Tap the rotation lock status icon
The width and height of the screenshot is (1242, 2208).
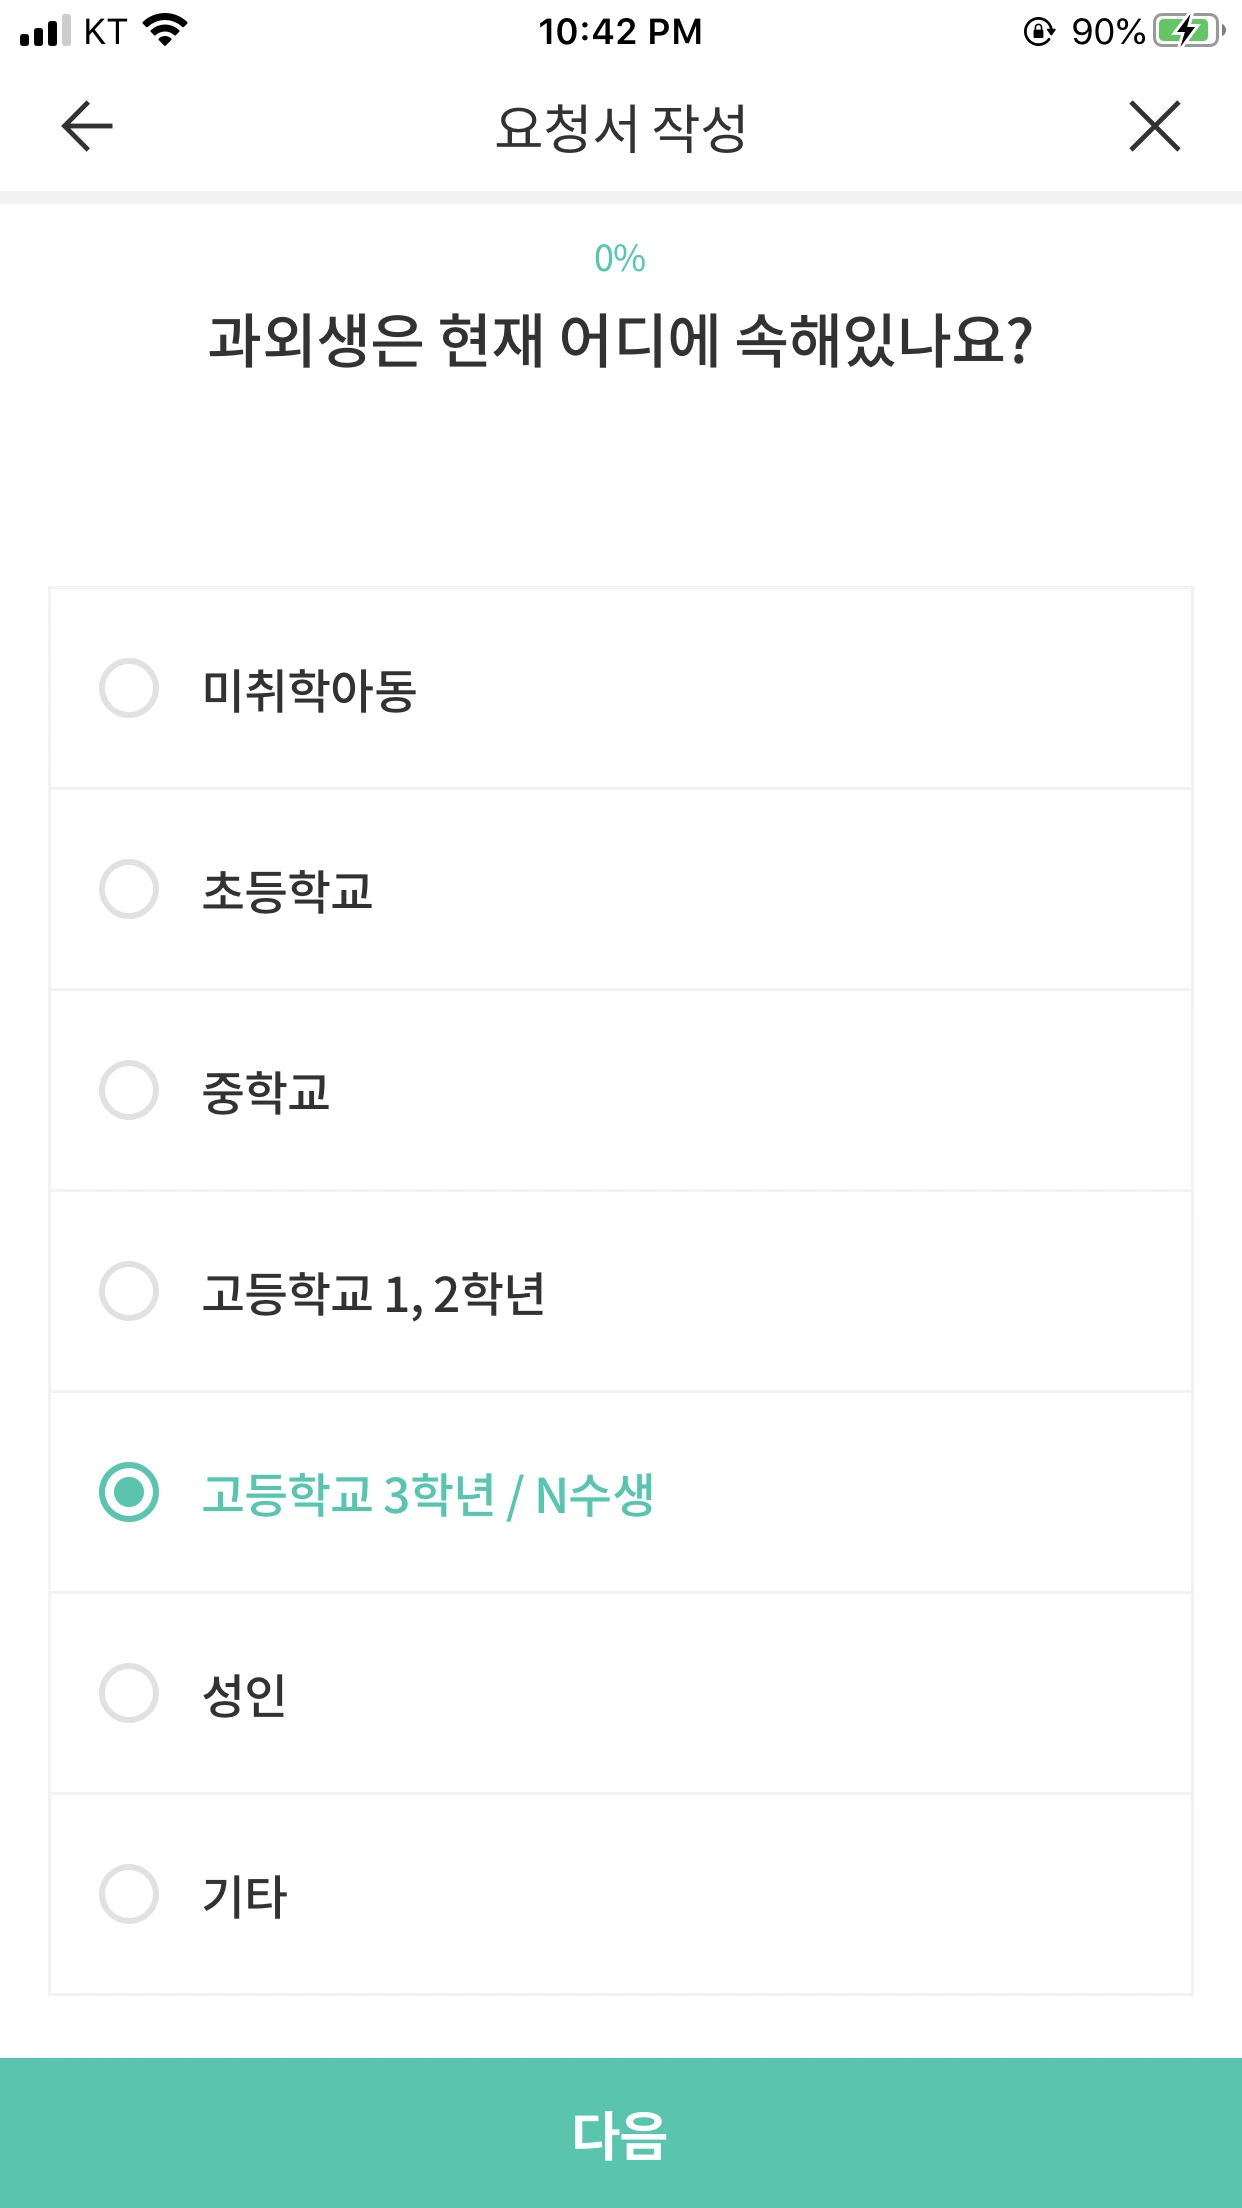coord(1039,32)
